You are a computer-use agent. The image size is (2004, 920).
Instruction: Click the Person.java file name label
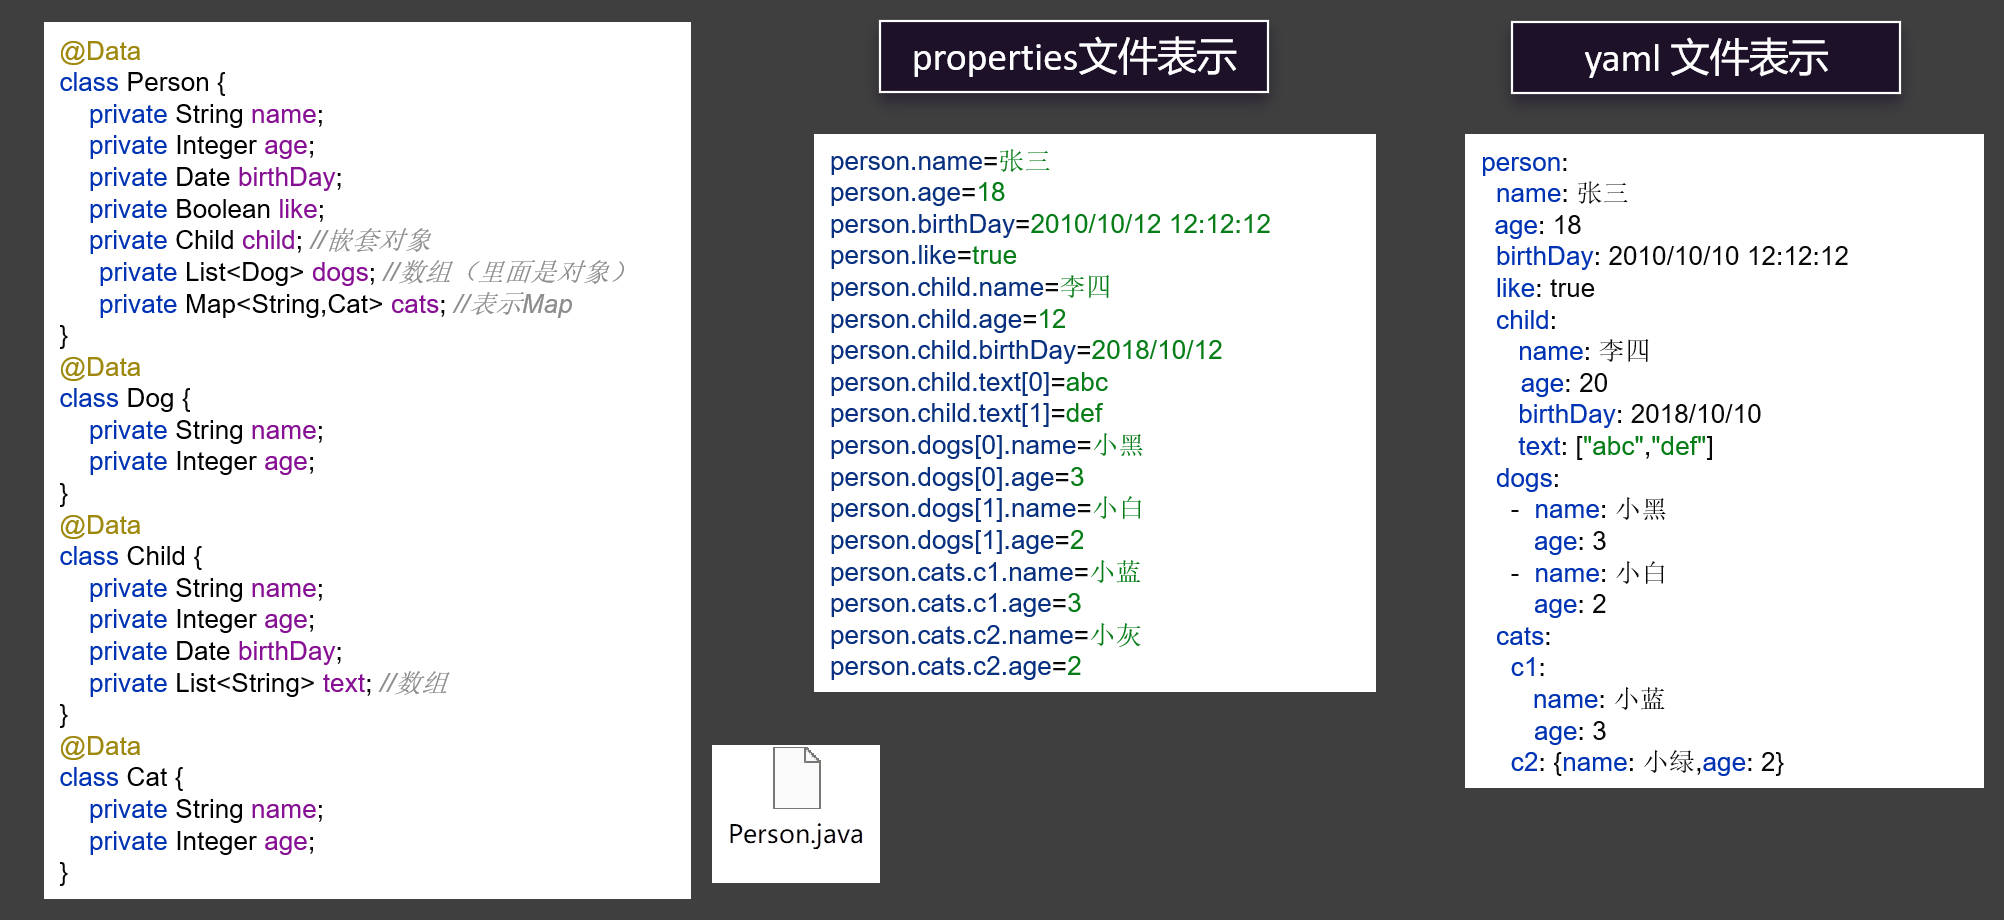pyautogui.click(x=795, y=834)
